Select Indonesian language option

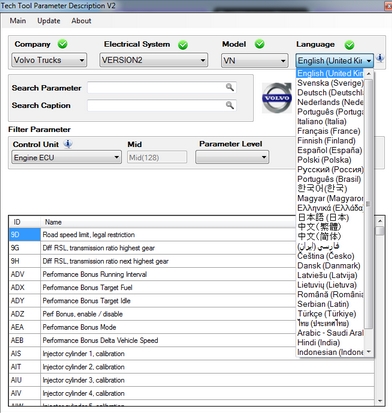(x=330, y=352)
